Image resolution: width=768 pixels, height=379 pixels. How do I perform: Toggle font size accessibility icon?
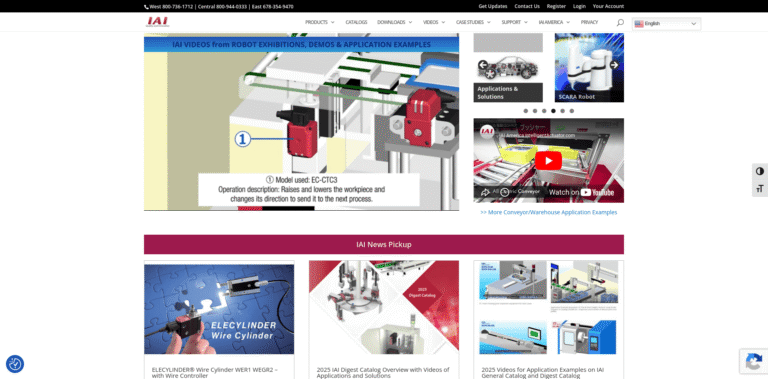tap(760, 189)
